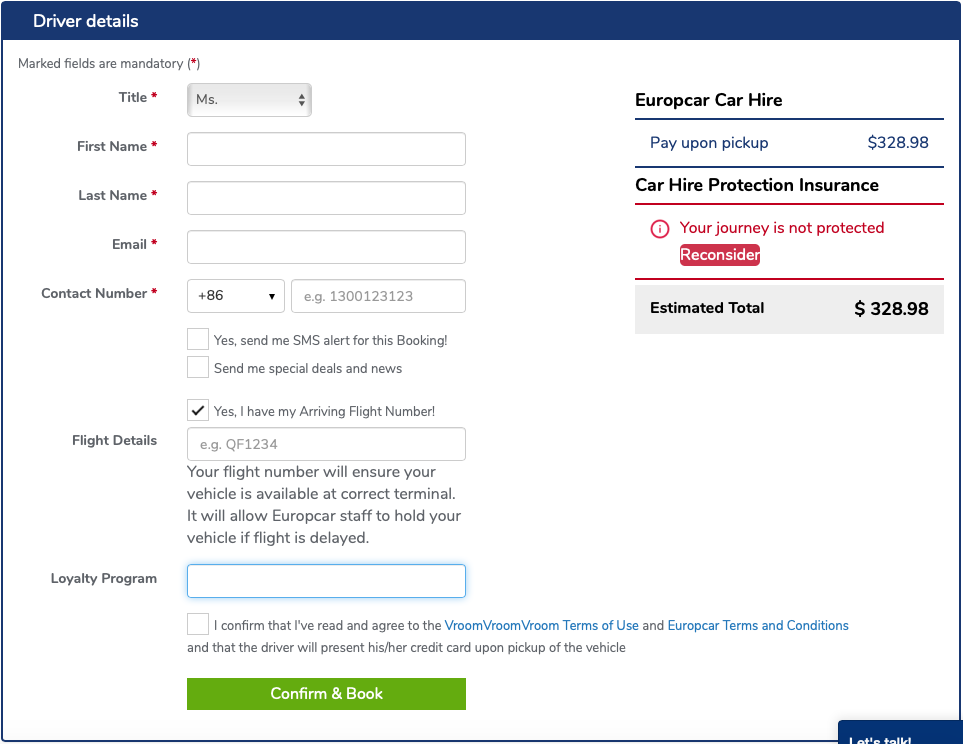The height and width of the screenshot is (744, 963).
Task: Click into the Last Name field
Action: click(326, 198)
